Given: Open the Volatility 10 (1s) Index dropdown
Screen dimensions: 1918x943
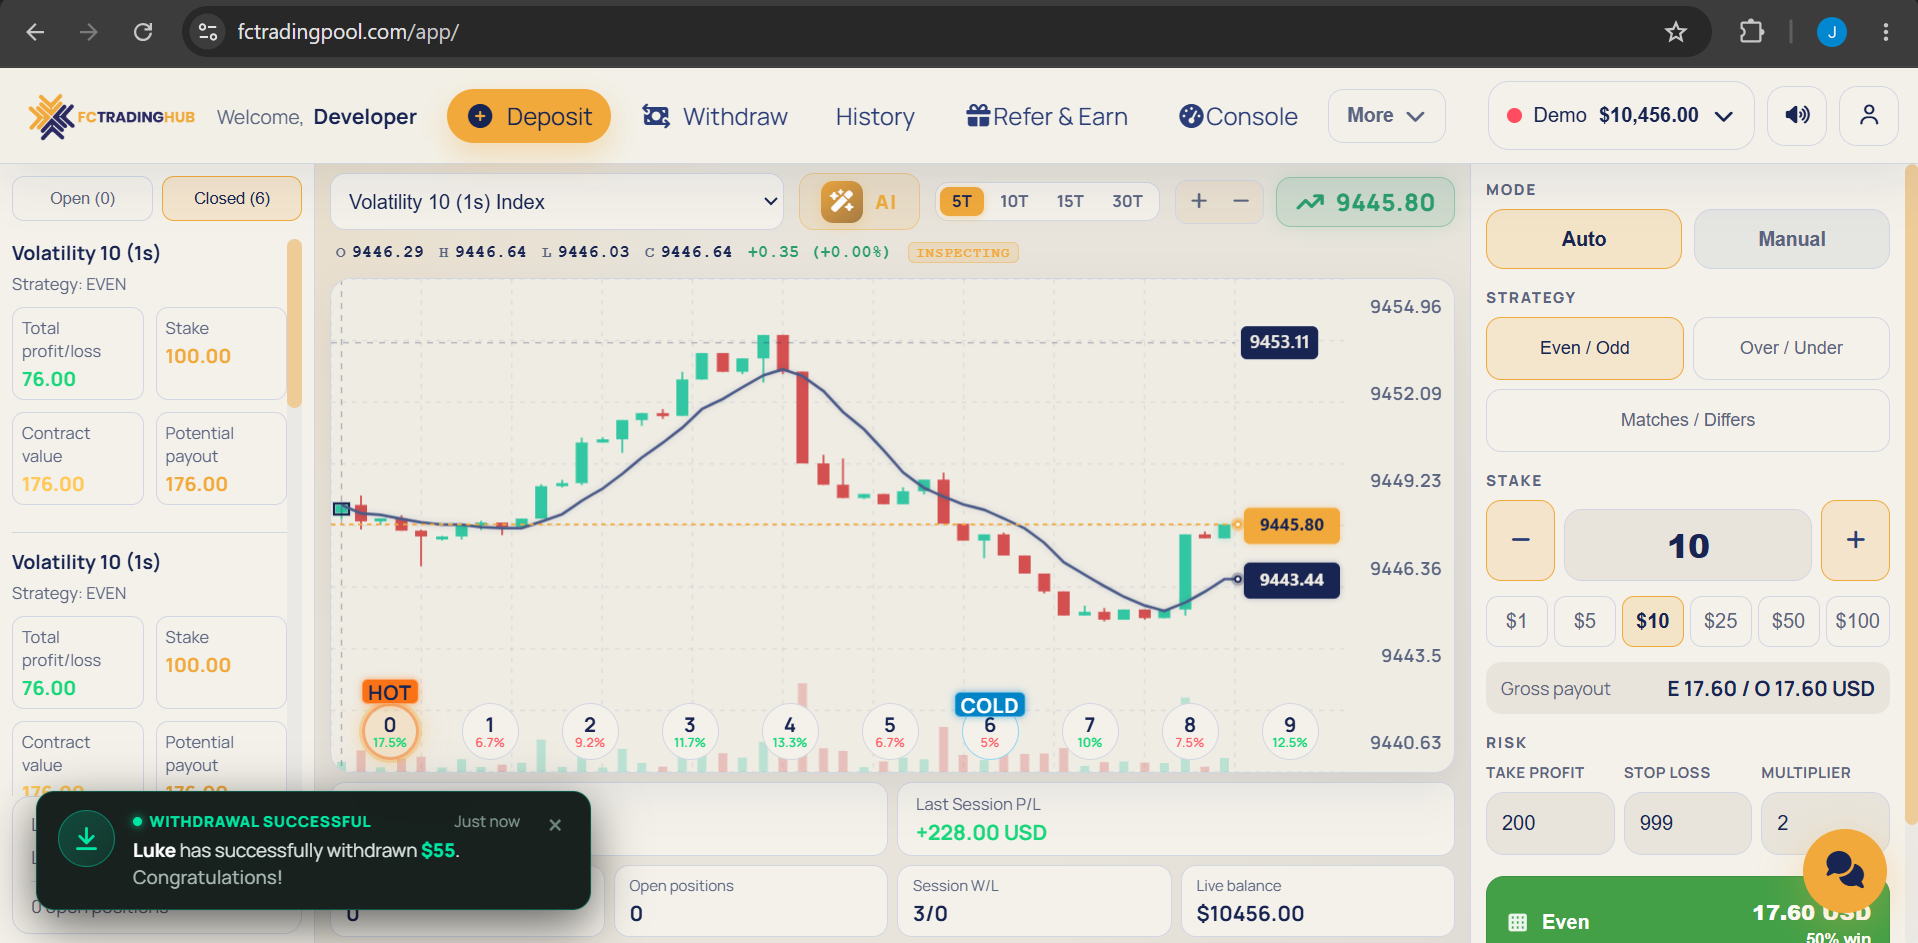Looking at the screenshot, I should point(557,202).
